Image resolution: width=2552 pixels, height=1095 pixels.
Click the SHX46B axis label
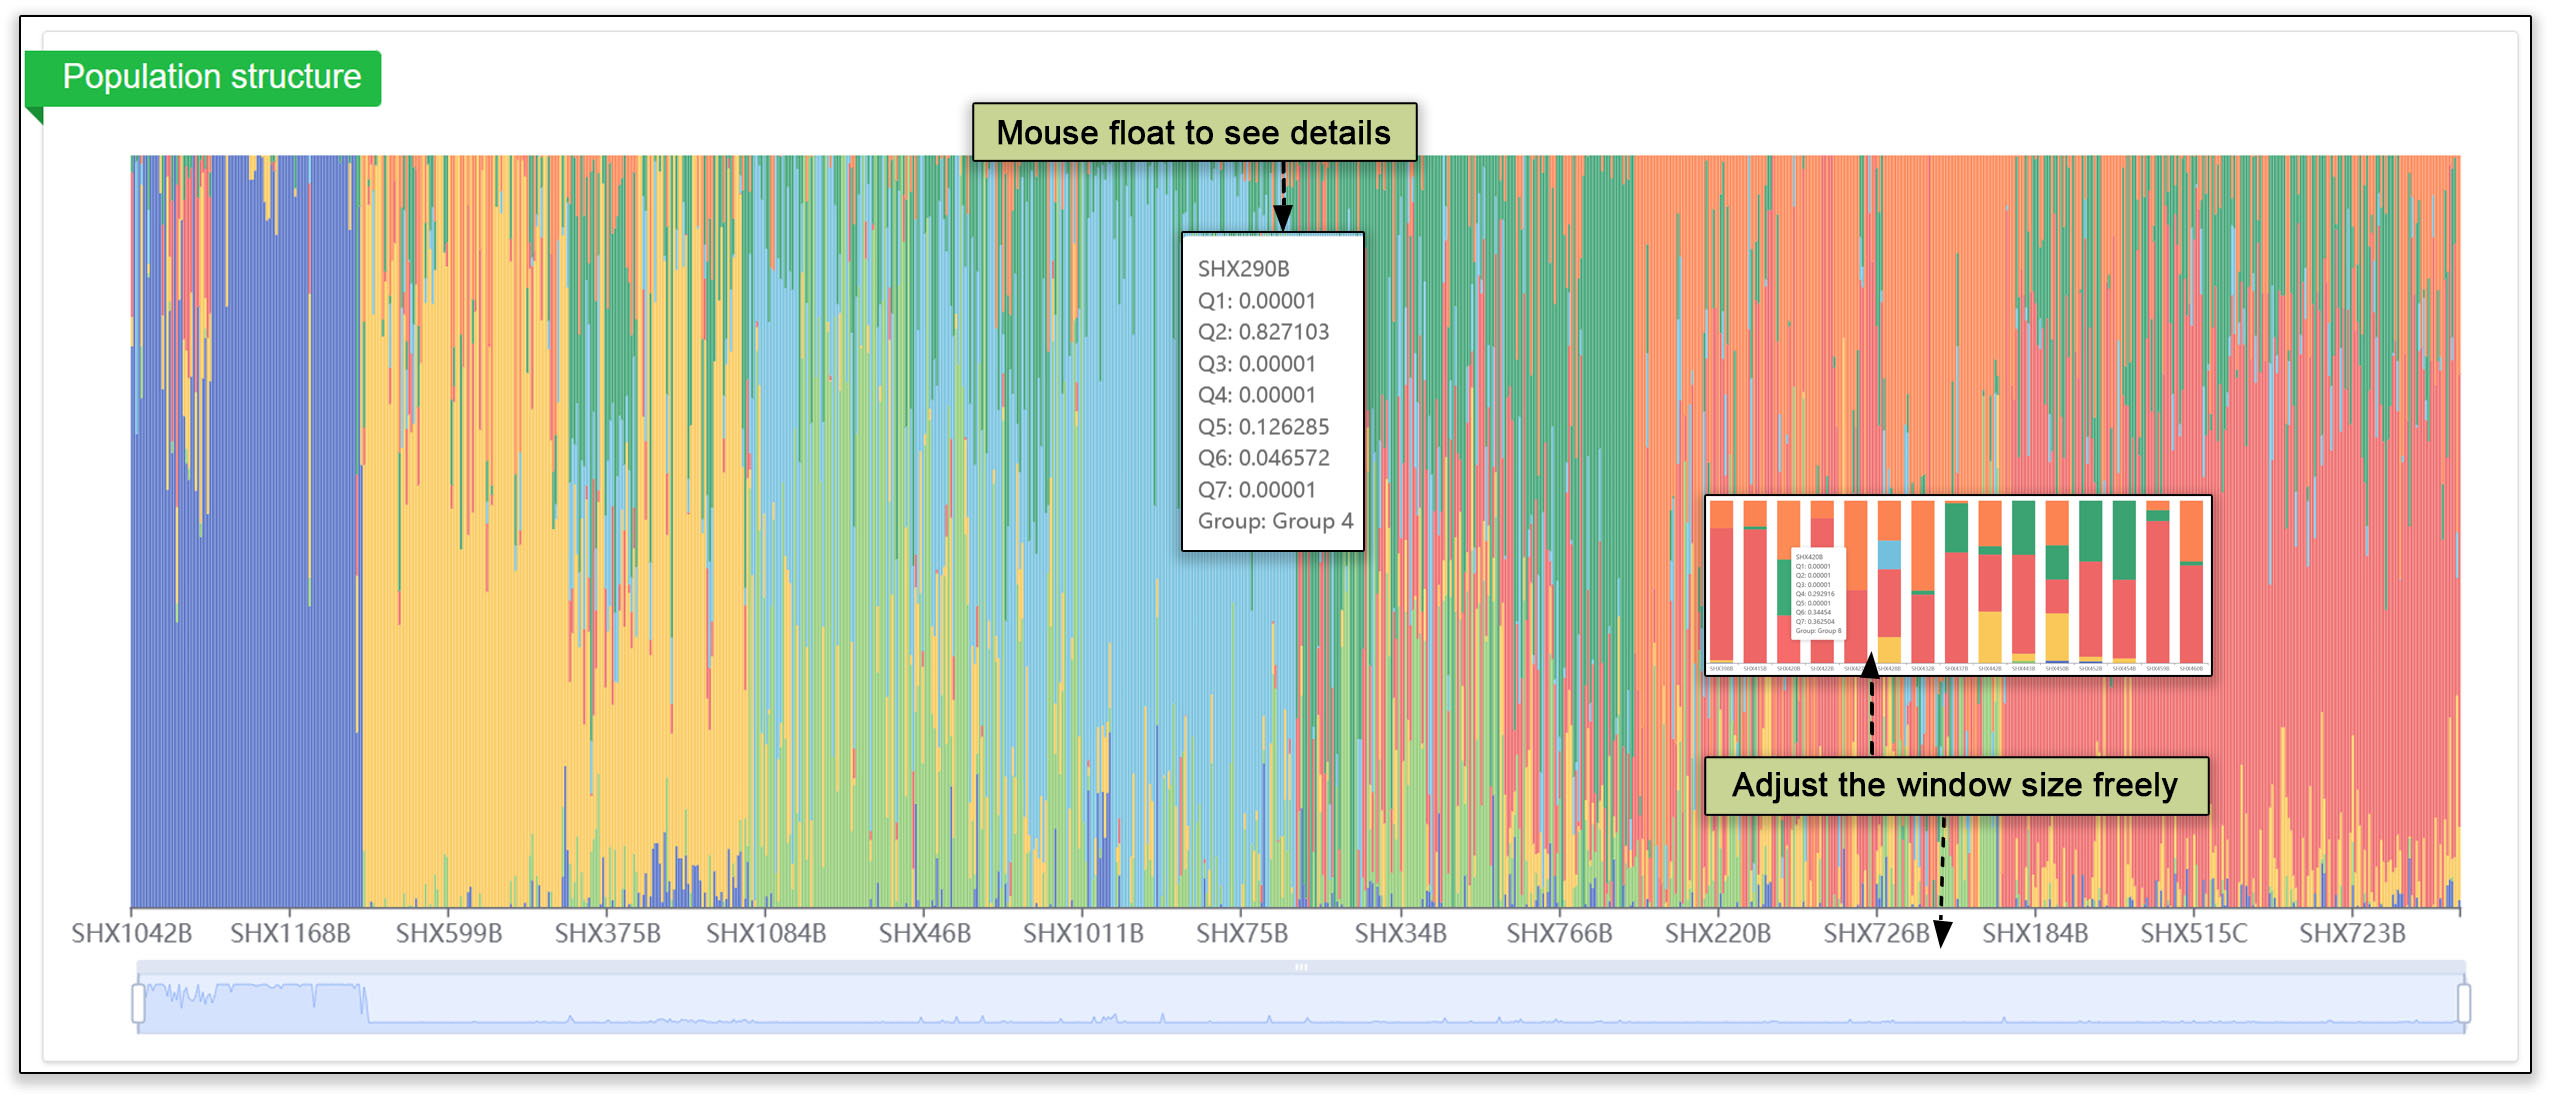coord(924,933)
